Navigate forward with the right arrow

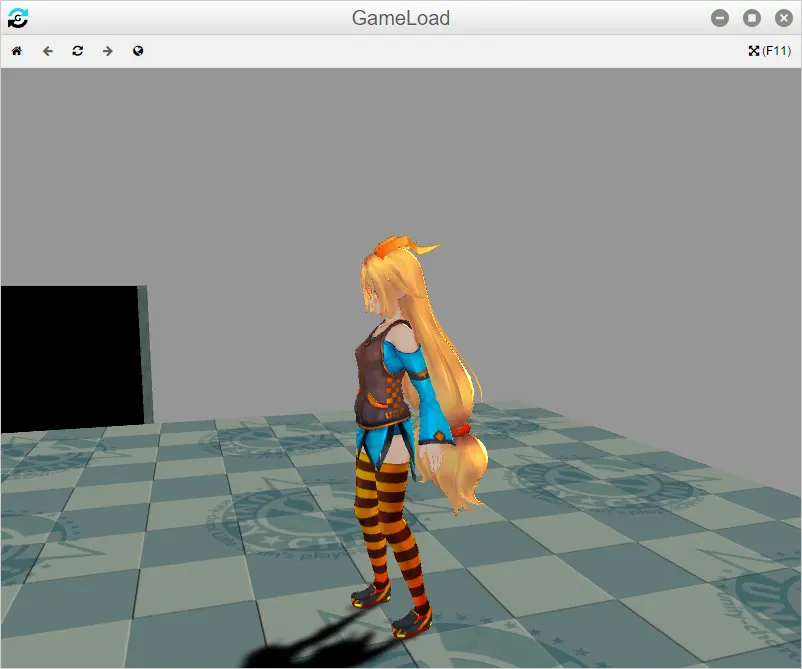107,51
